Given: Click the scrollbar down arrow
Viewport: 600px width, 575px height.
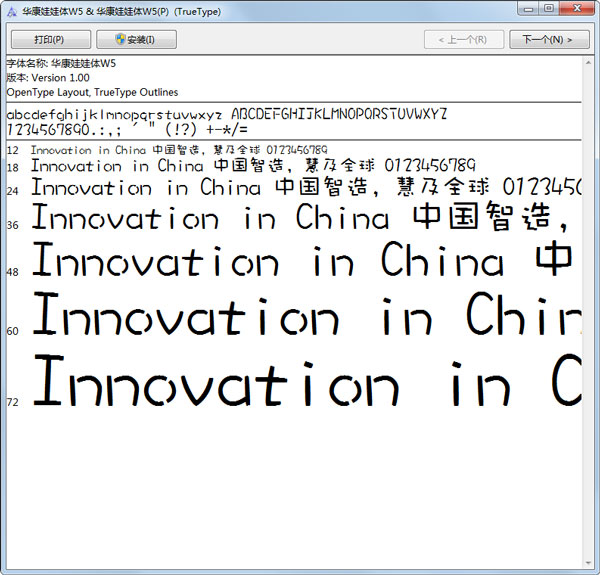Looking at the screenshot, I should [589, 563].
